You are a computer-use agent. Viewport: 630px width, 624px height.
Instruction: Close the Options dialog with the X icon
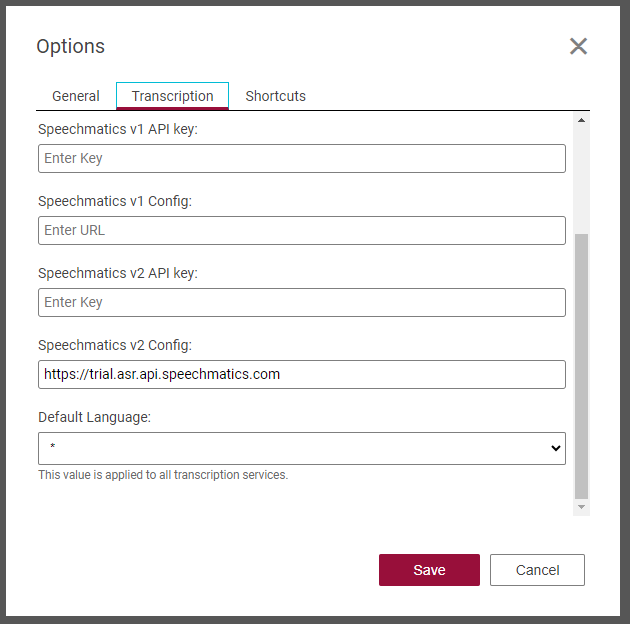pos(578,46)
